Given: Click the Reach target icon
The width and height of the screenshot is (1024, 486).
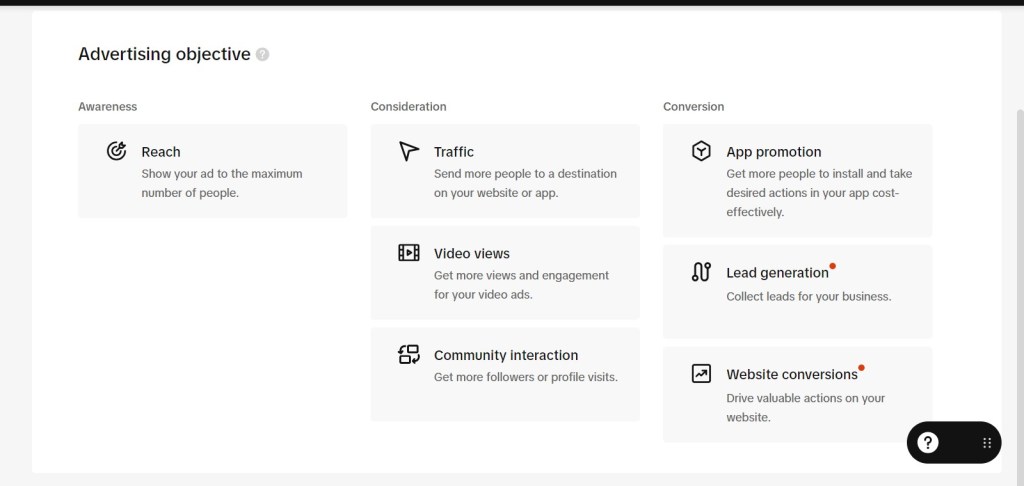Looking at the screenshot, I should [x=117, y=151].
